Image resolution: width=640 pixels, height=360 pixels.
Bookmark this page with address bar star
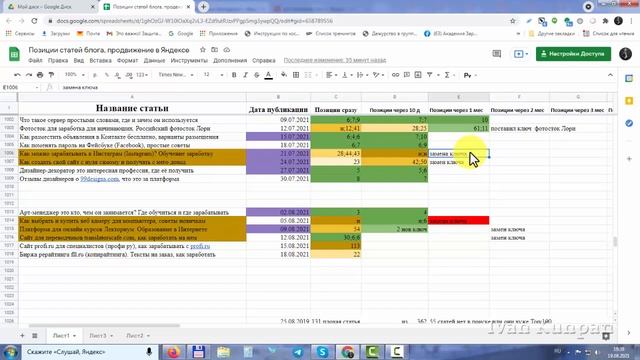click(x=513, y=21)
